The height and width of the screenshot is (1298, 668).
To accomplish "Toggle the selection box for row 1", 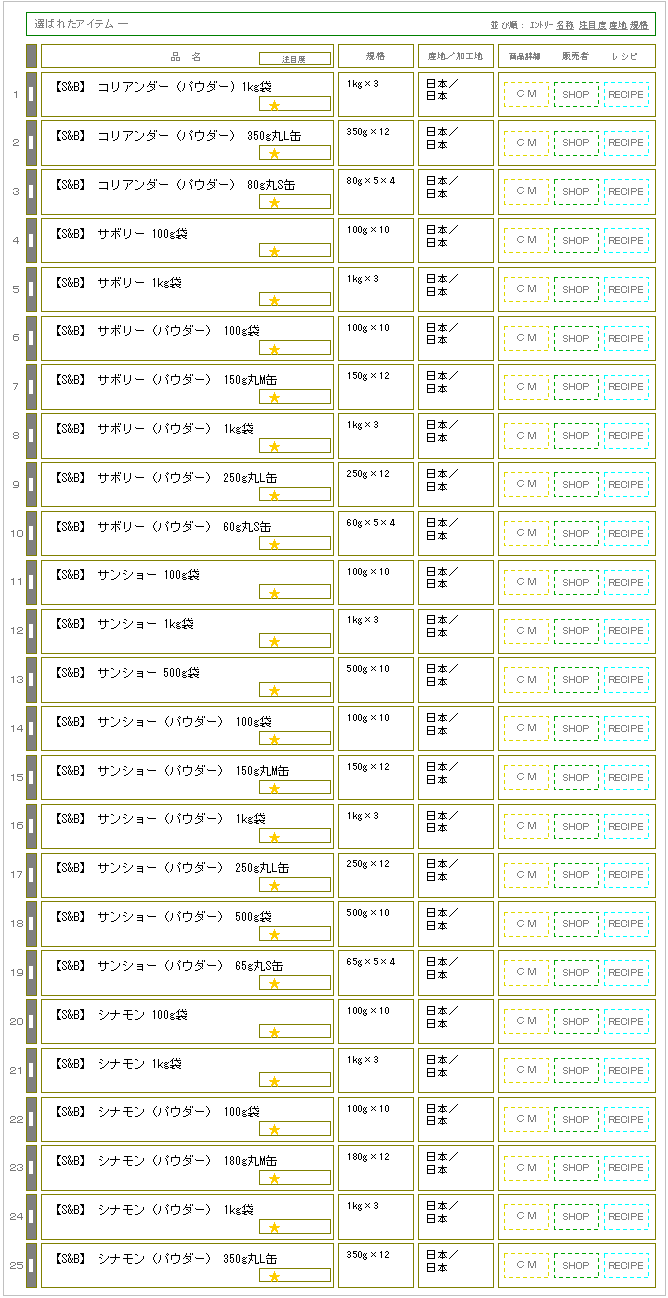I will pos(31,94).
